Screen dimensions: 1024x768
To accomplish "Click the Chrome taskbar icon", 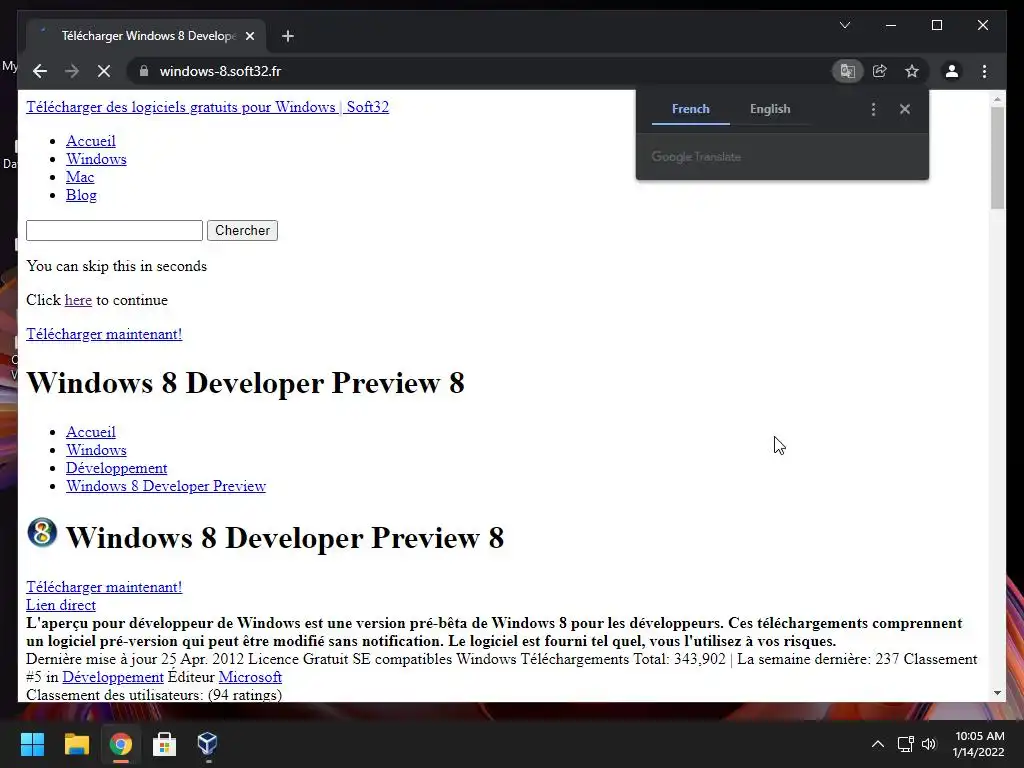I will point(120,744).
